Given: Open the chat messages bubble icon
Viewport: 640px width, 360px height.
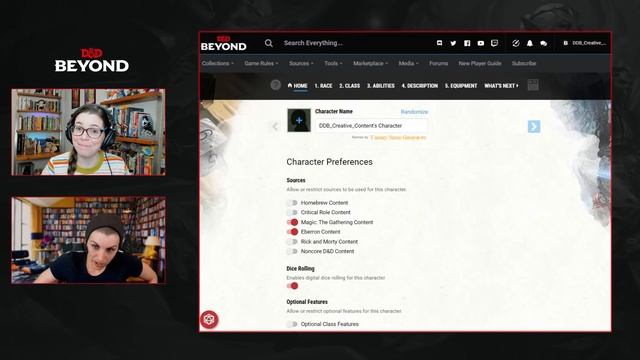Looking at the screenshot, I should [543, 43].
